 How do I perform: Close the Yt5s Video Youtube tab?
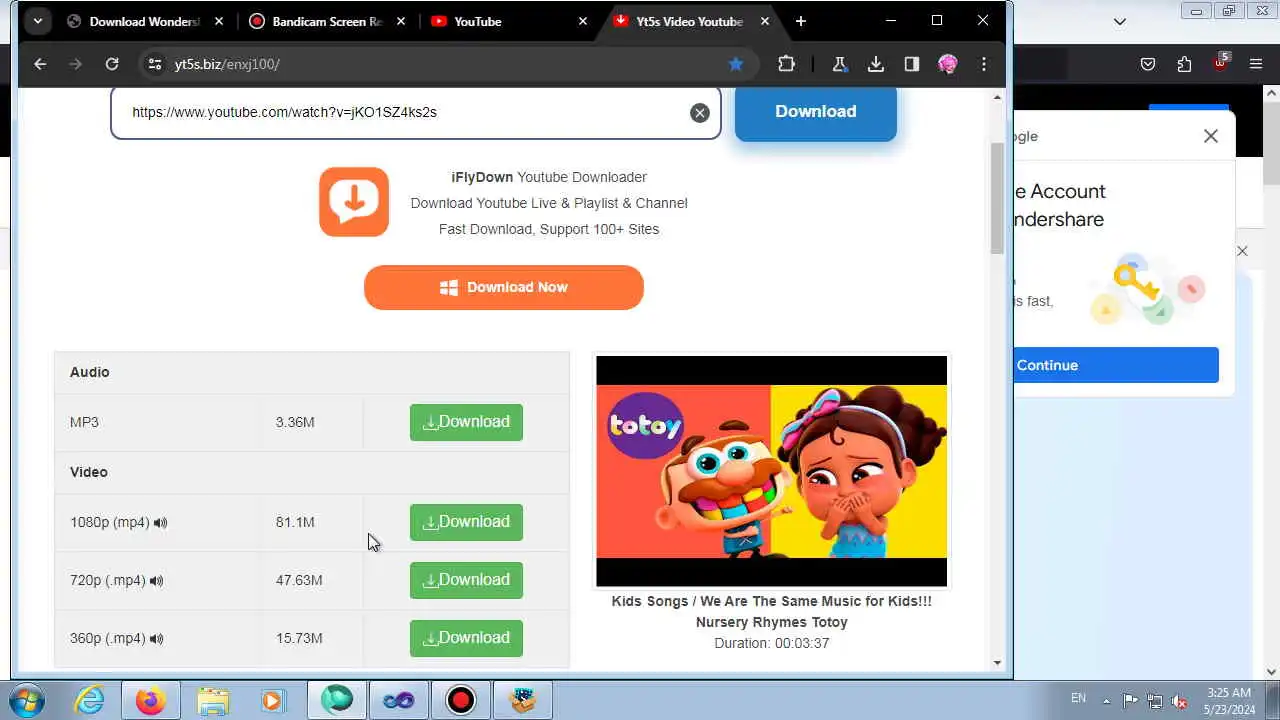(x=765, y=21)
